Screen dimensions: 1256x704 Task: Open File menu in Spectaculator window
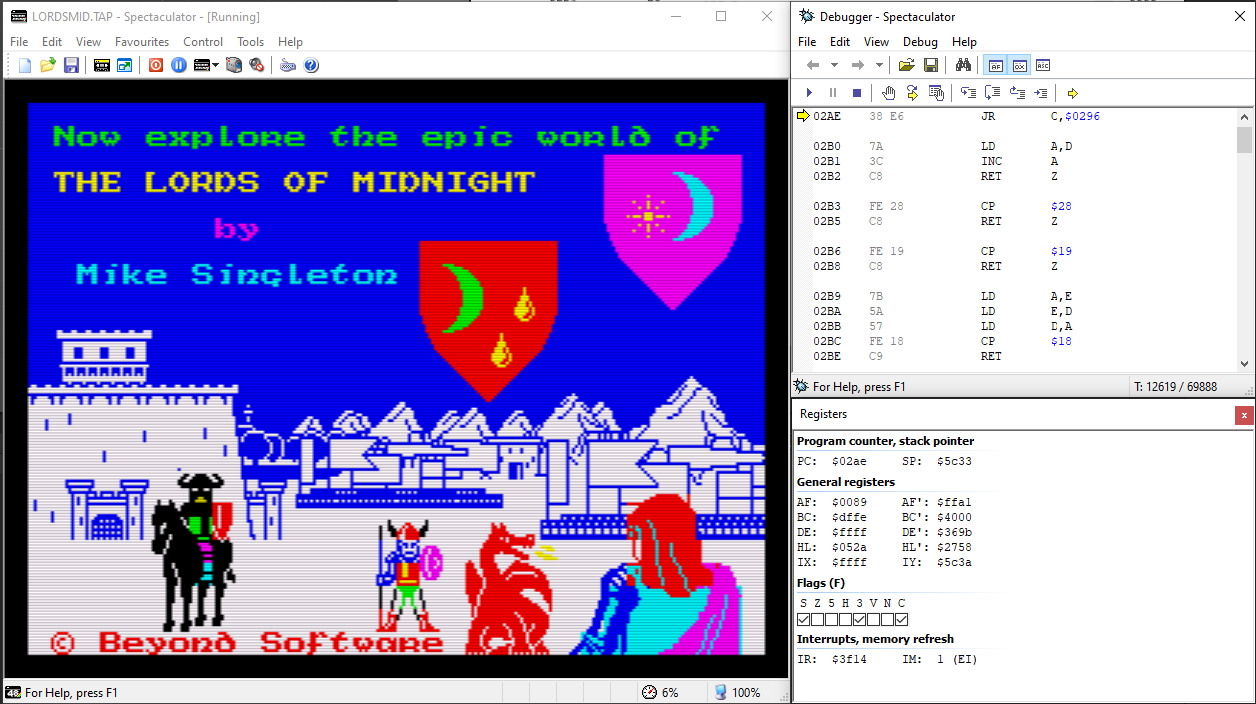(19, 42)
